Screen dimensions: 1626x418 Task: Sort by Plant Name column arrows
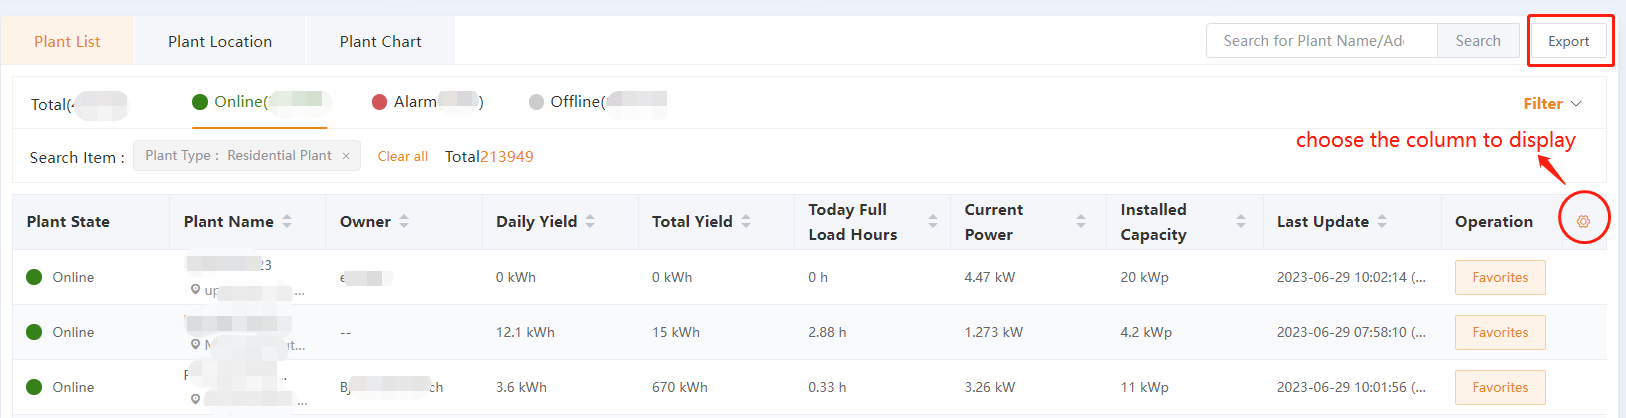point(287,221)
